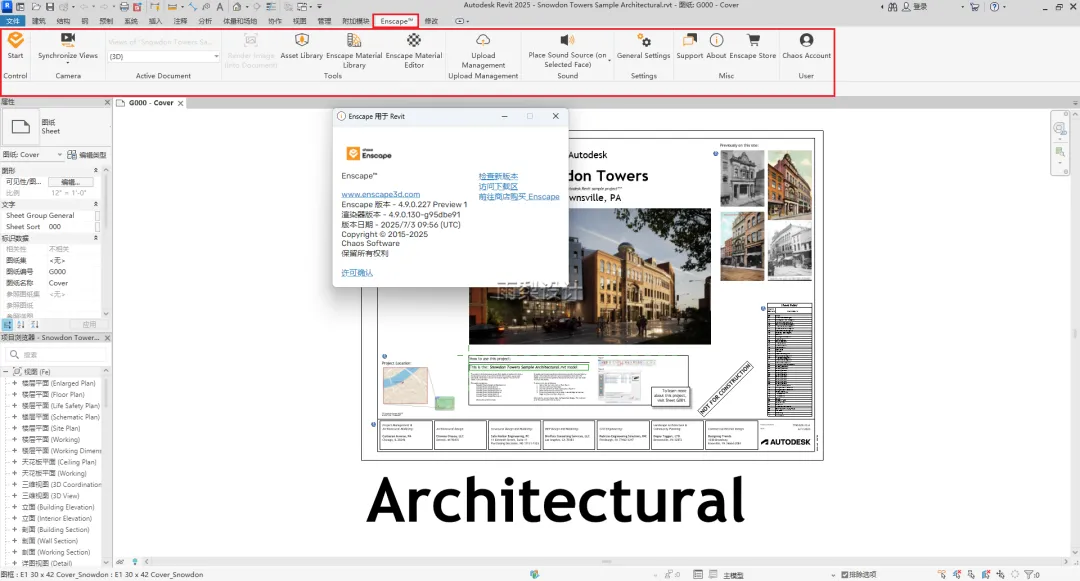Open the Asset Library

(302, 45)
